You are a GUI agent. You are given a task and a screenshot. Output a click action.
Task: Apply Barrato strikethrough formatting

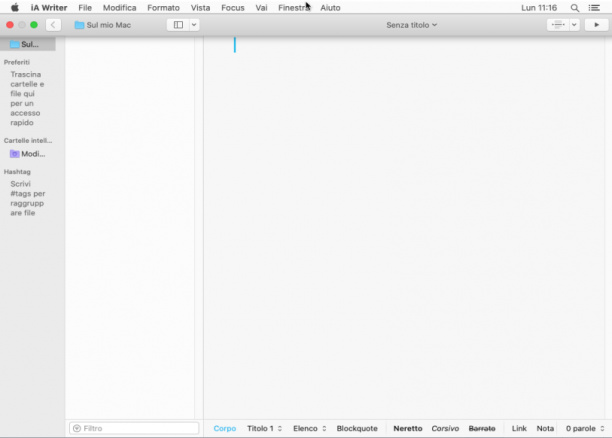point(482,428)
